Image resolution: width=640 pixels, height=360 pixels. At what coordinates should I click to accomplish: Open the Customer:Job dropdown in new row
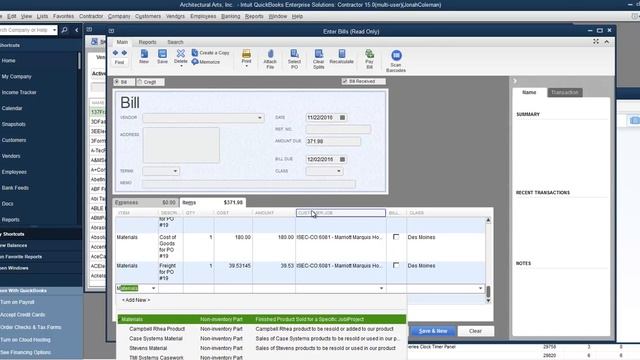tap(381, 288)
